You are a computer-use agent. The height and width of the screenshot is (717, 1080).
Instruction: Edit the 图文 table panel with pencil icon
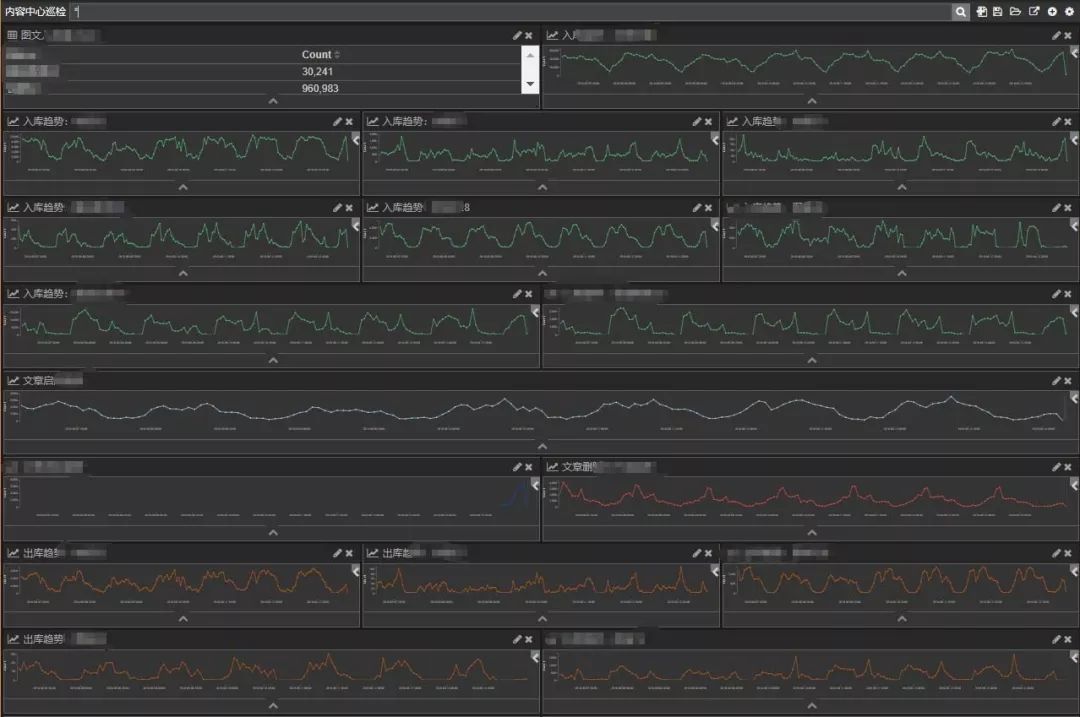(x=517, y=35)
